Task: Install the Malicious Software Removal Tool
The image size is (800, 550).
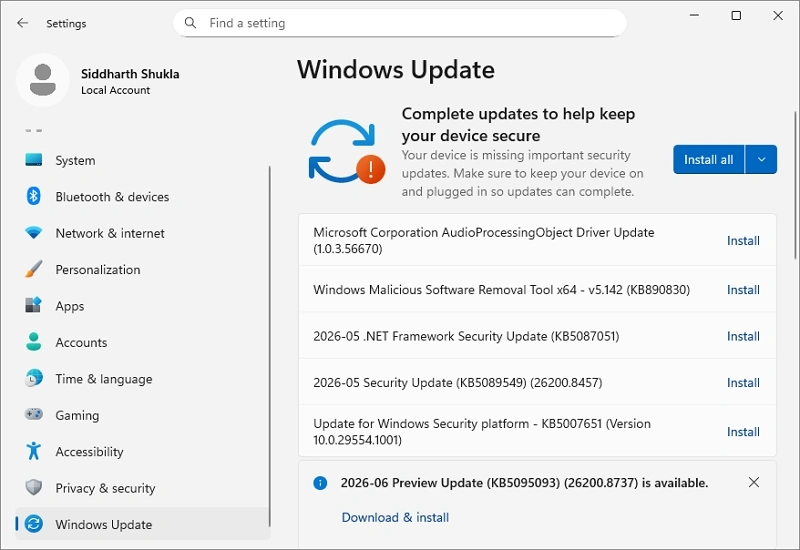Action: click(x=743, y=289)
